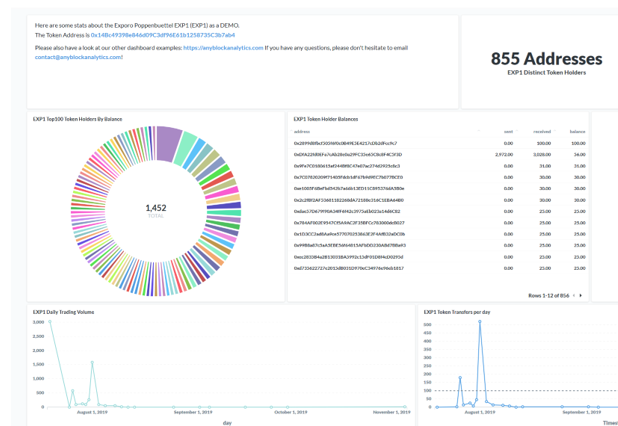The width and height of the screenshot is (618, 426).
Task: Click the address cell starting 0xd7356
Action: point(349,268)
